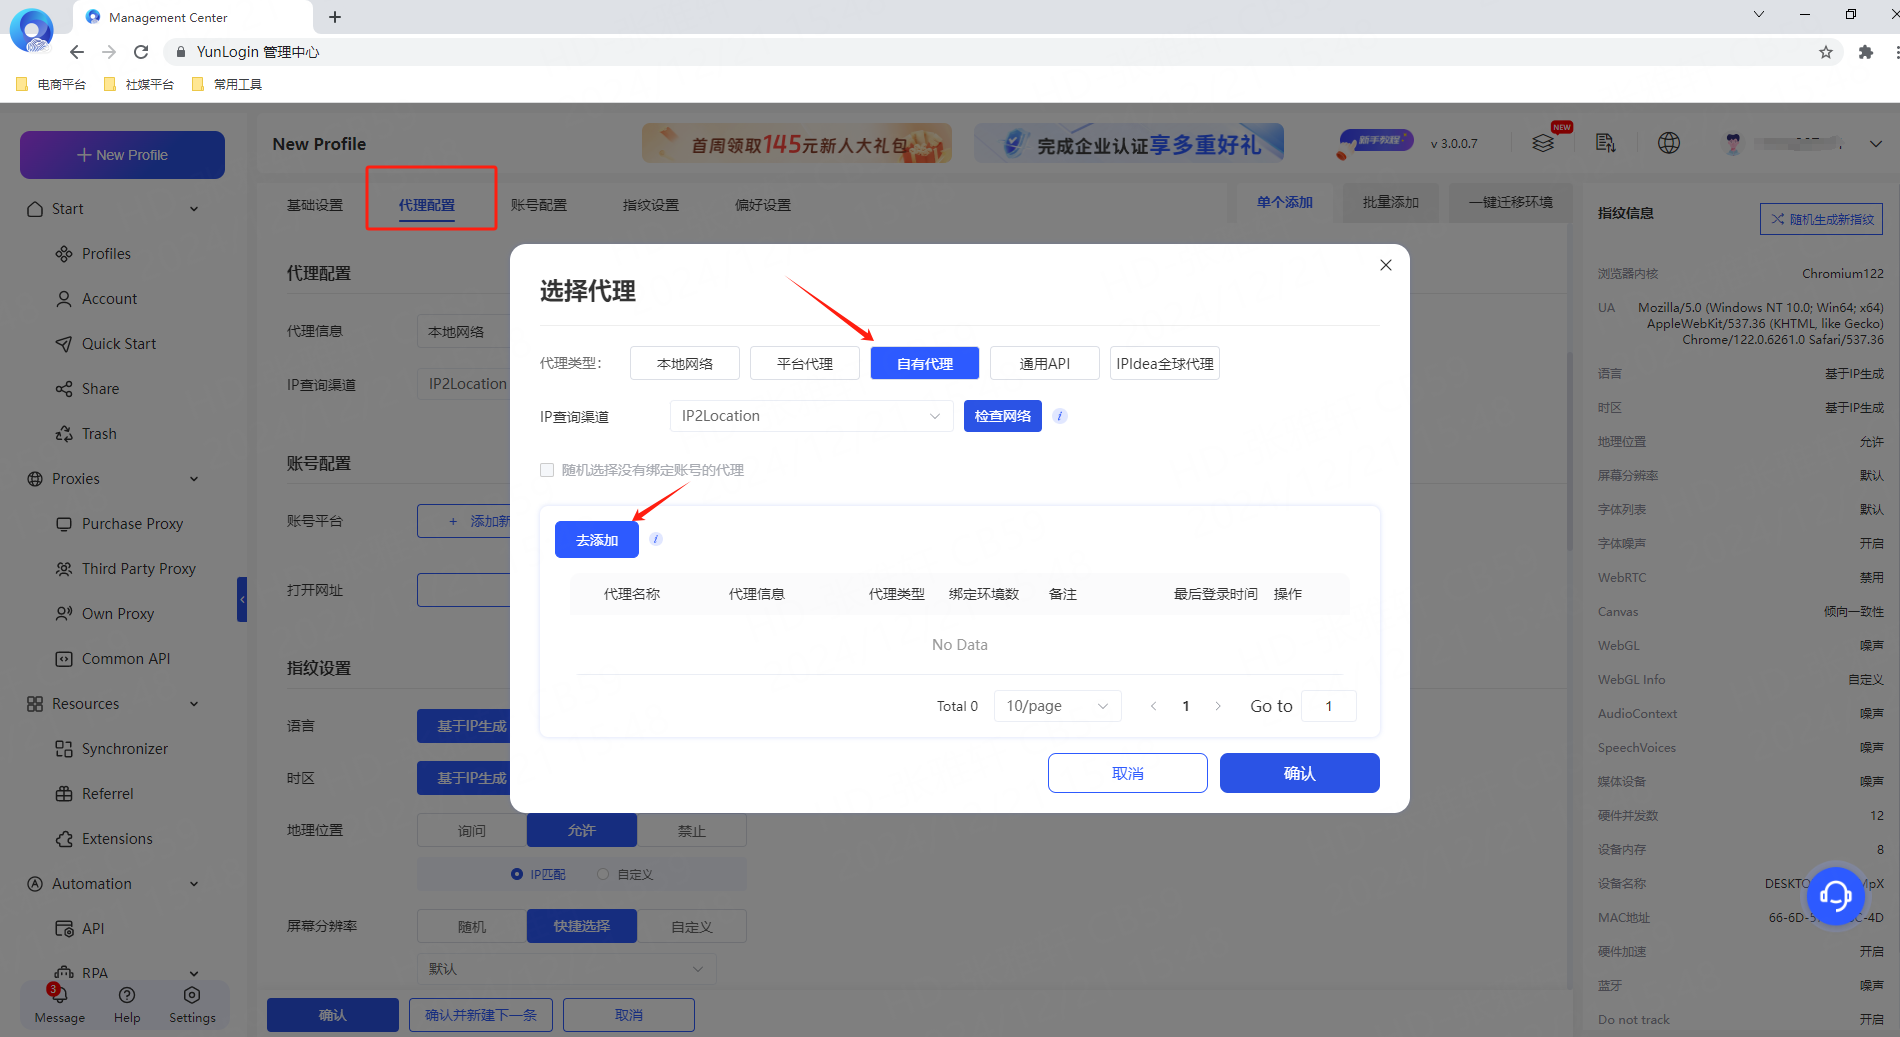The height and width of the screenshot is (1037, 1900).
Task: Click the 确认 button in dialog
Action: [x=1299, y=773]
